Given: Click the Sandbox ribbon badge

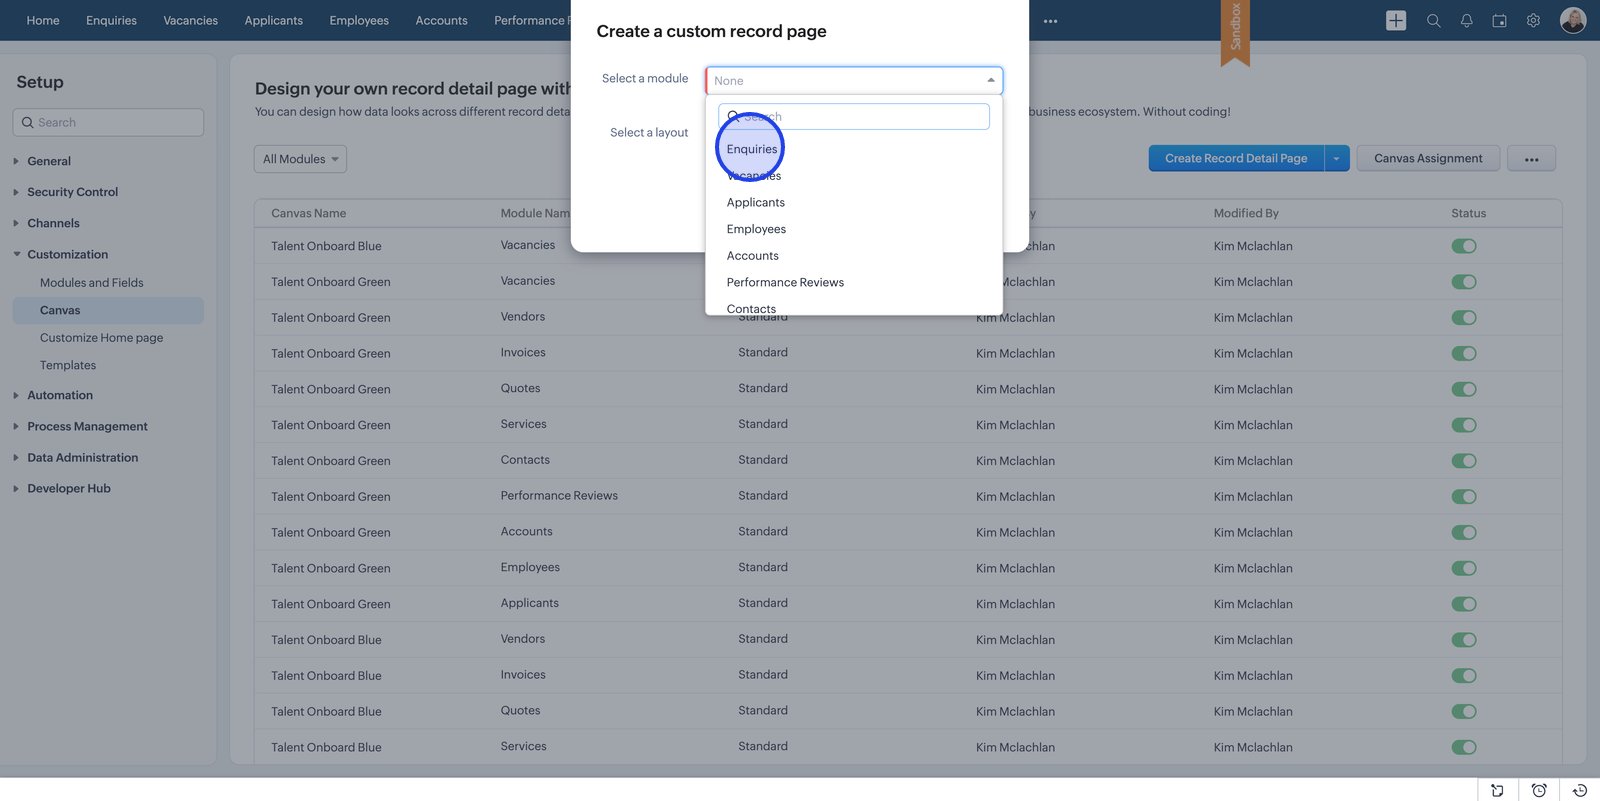Looking at the screenshot, I should tap(1235, 32).
